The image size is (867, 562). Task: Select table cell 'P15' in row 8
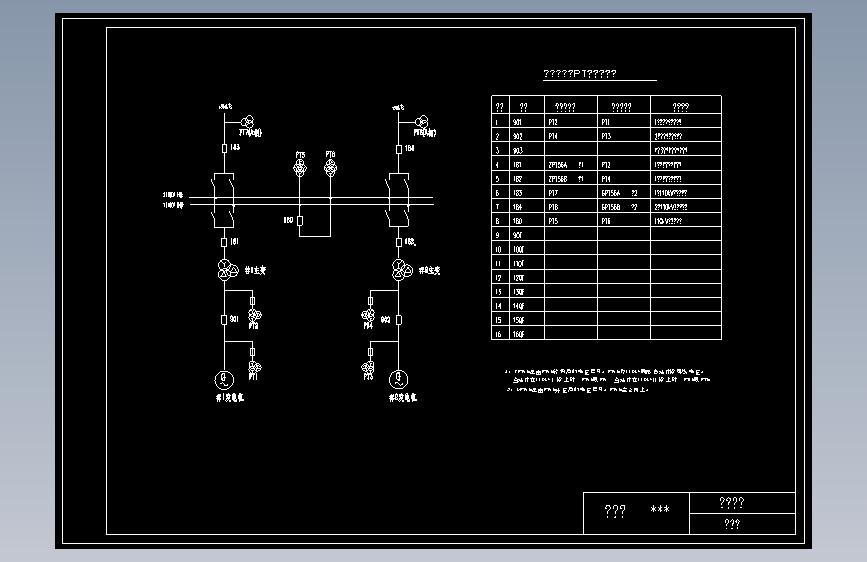click(553, 221)
